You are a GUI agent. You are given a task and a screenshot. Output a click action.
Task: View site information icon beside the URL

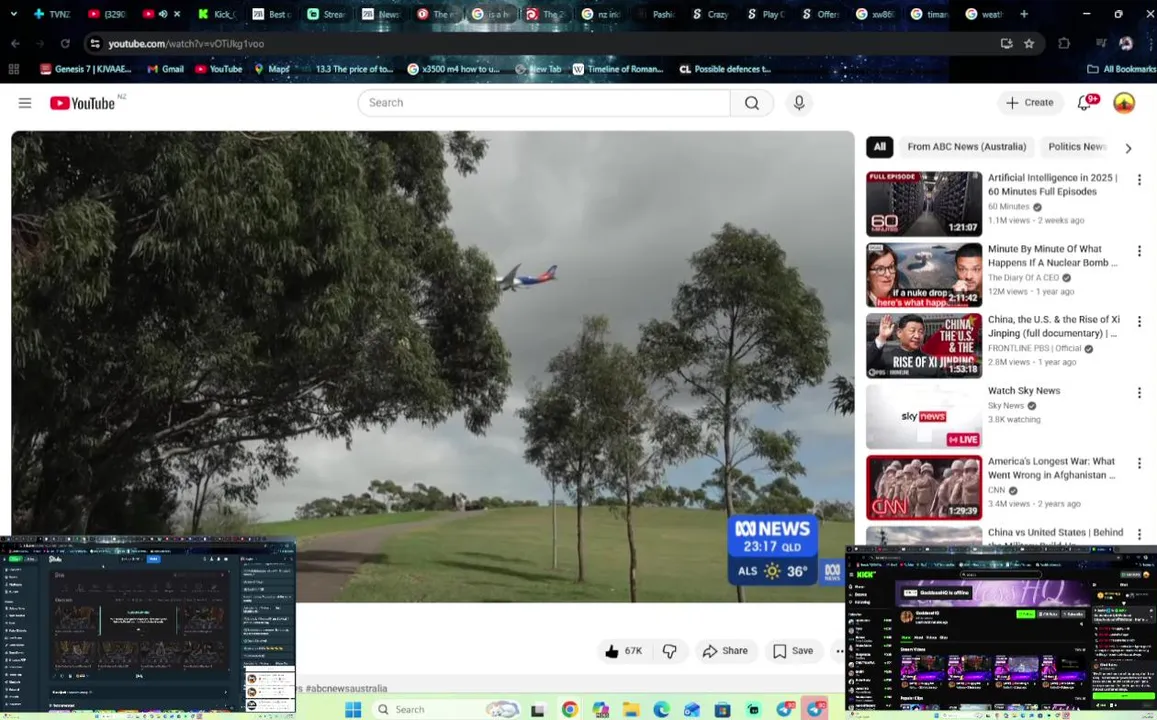[94, 44]
